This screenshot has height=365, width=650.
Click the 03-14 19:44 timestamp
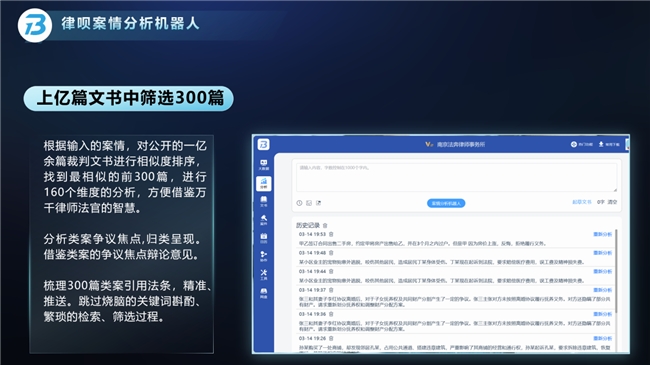point(313,271)
